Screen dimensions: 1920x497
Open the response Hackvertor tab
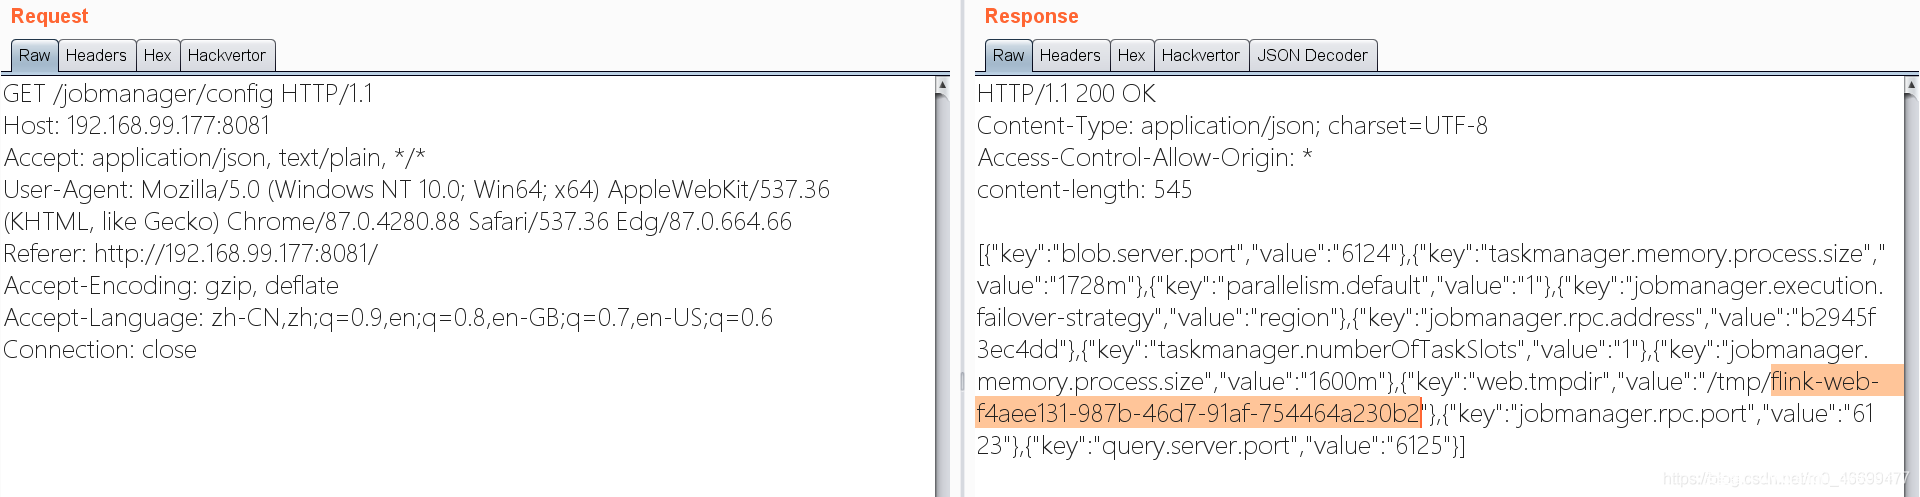tap(1200, 56)
